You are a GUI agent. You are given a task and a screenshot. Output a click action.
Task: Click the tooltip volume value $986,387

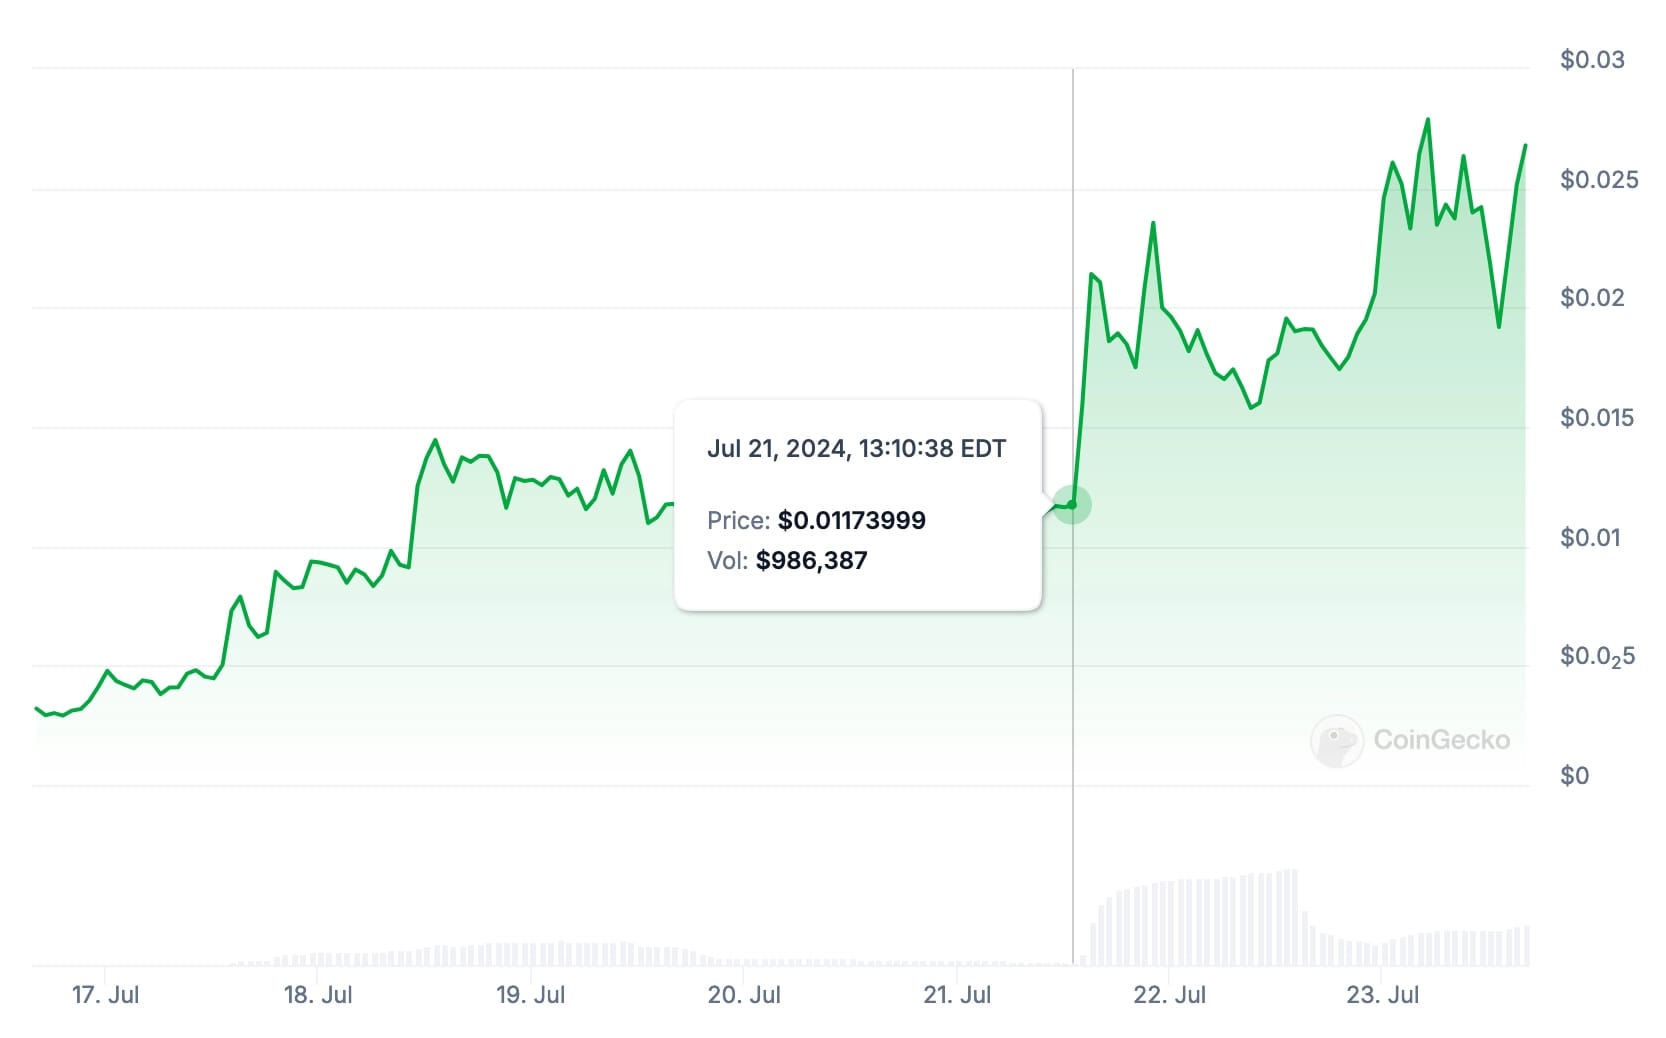[812, 561]
